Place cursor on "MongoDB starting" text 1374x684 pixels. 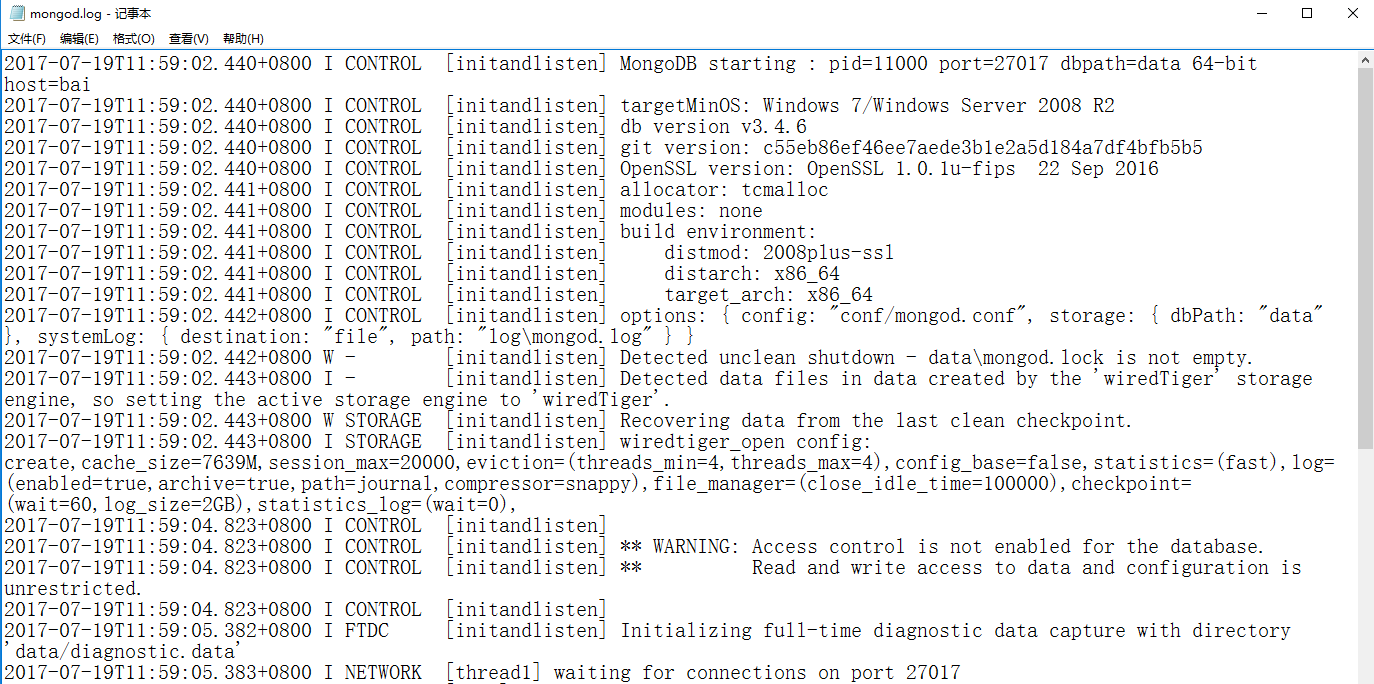click(x=707, y=64)
